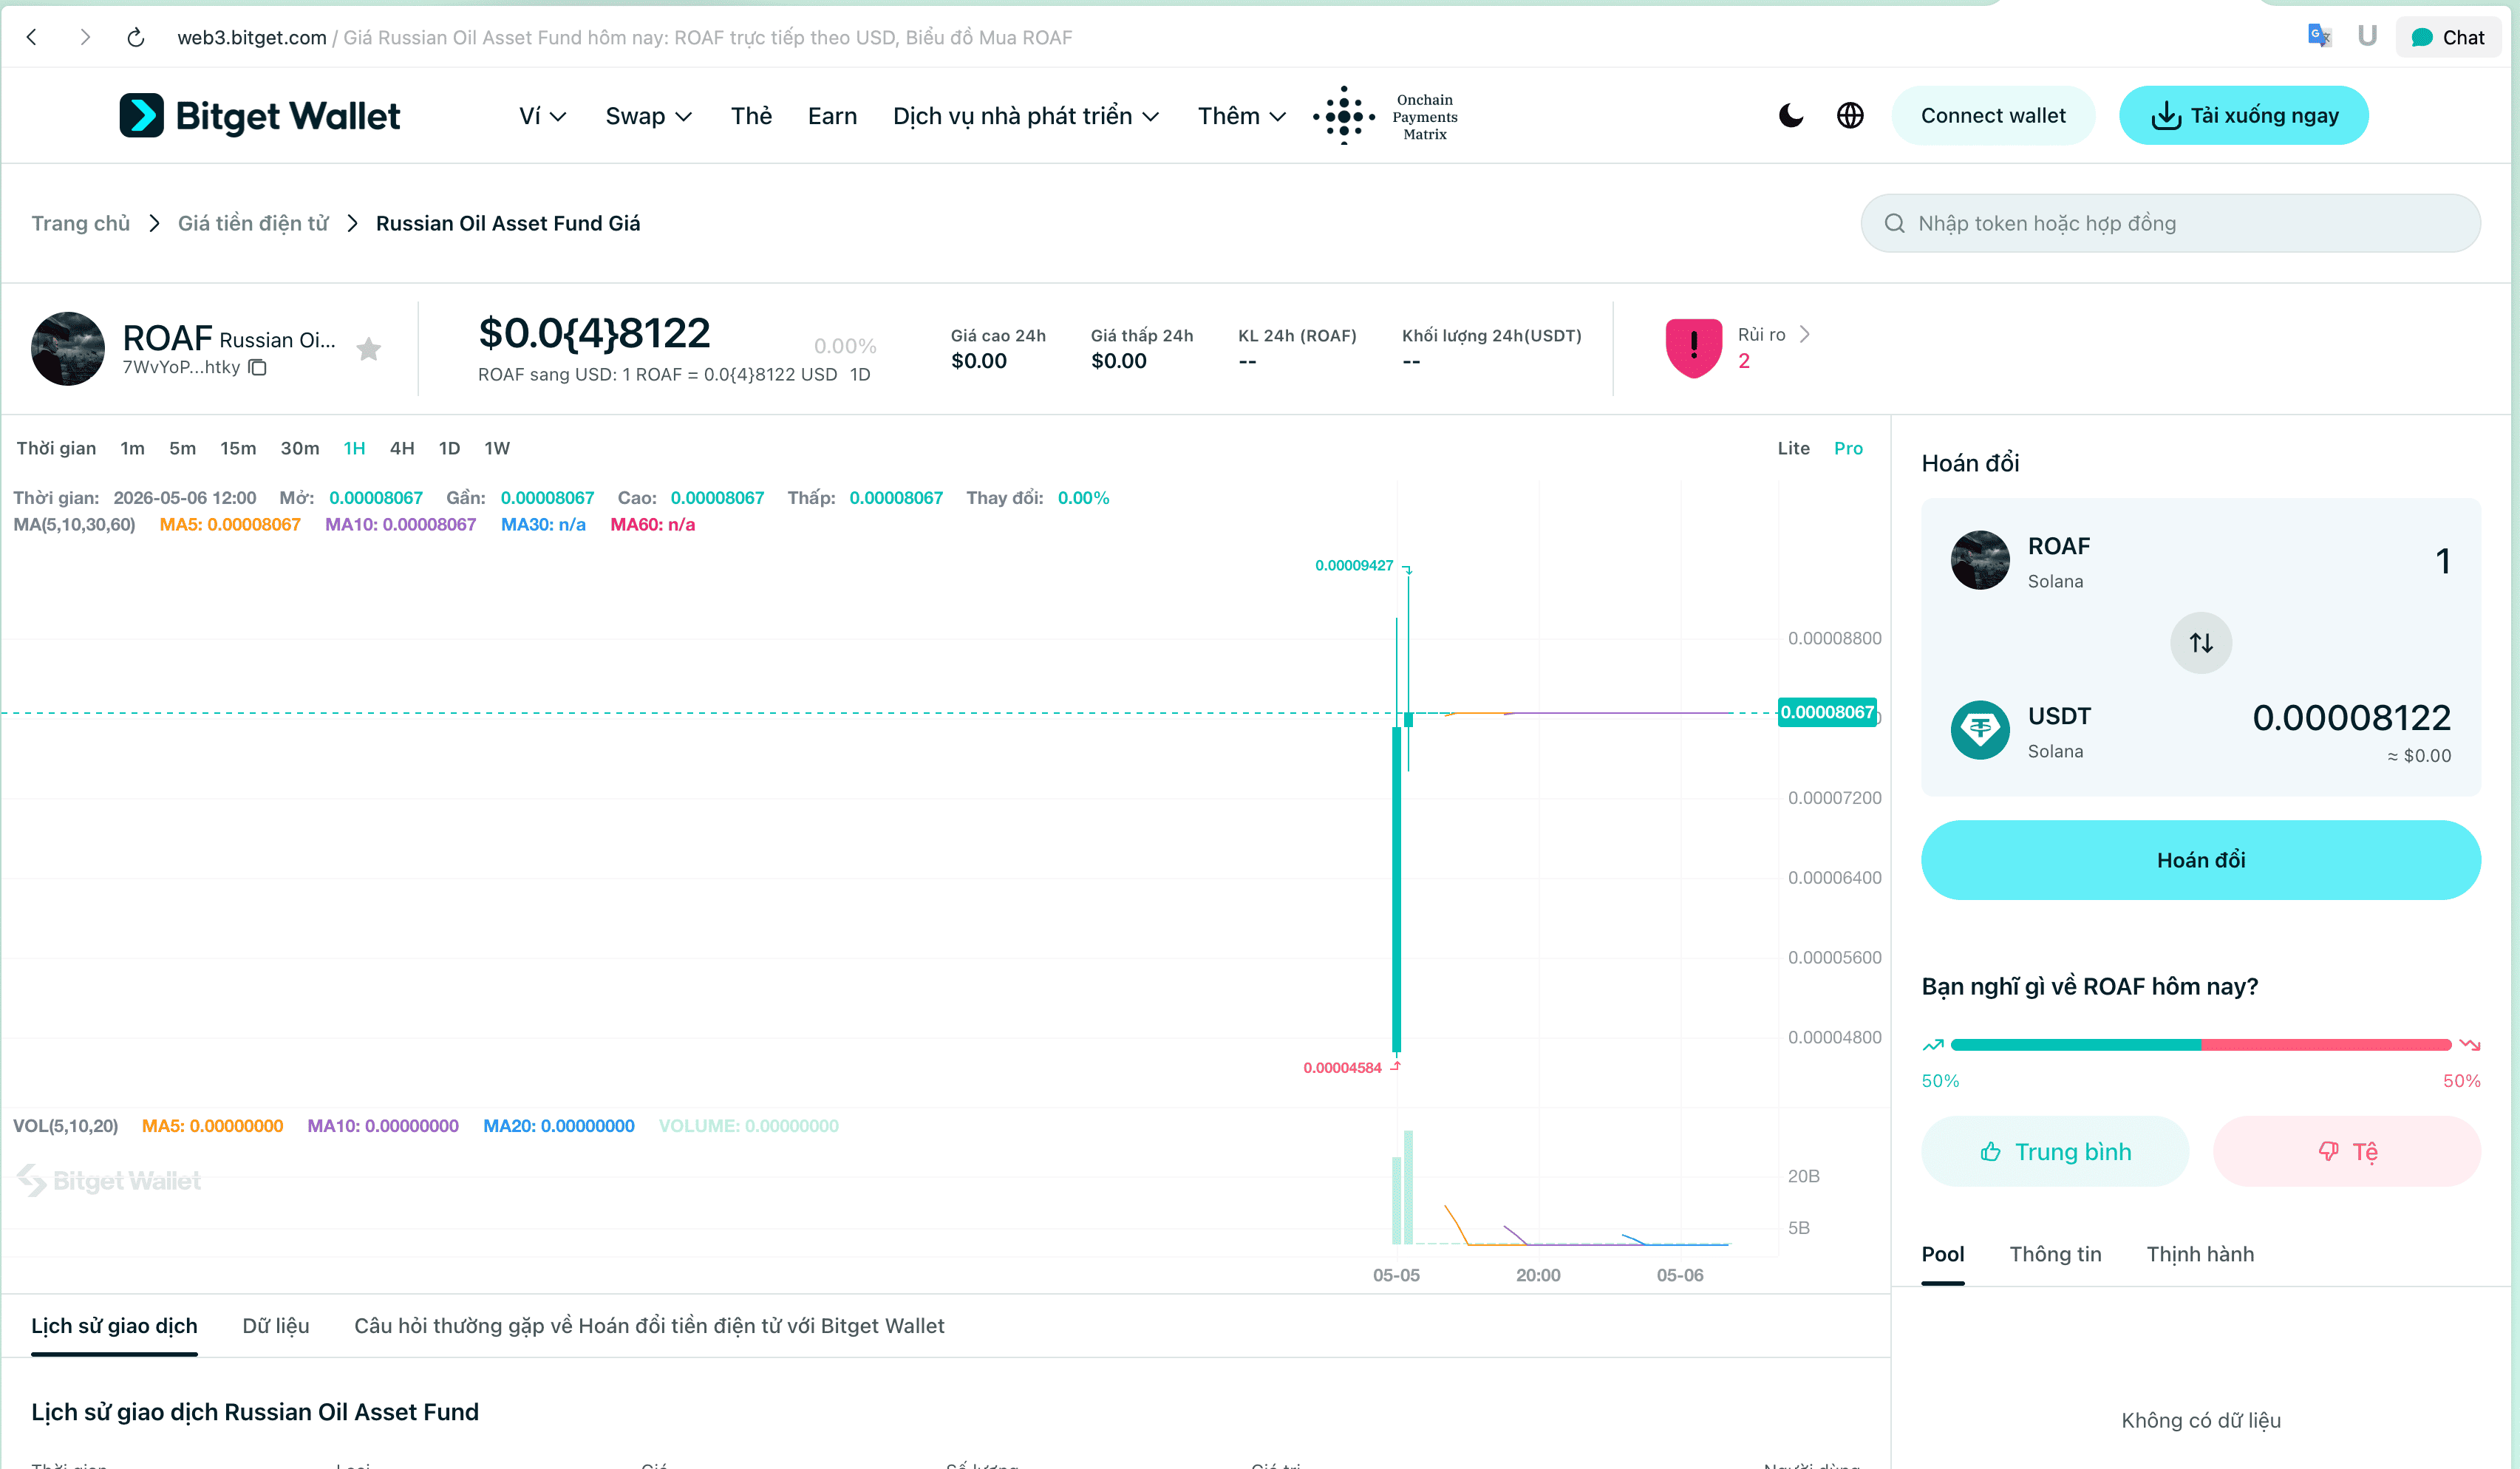Expand the Swap menu dropdown
This screenshot has height=1469, width=2520.
point(649,116)
